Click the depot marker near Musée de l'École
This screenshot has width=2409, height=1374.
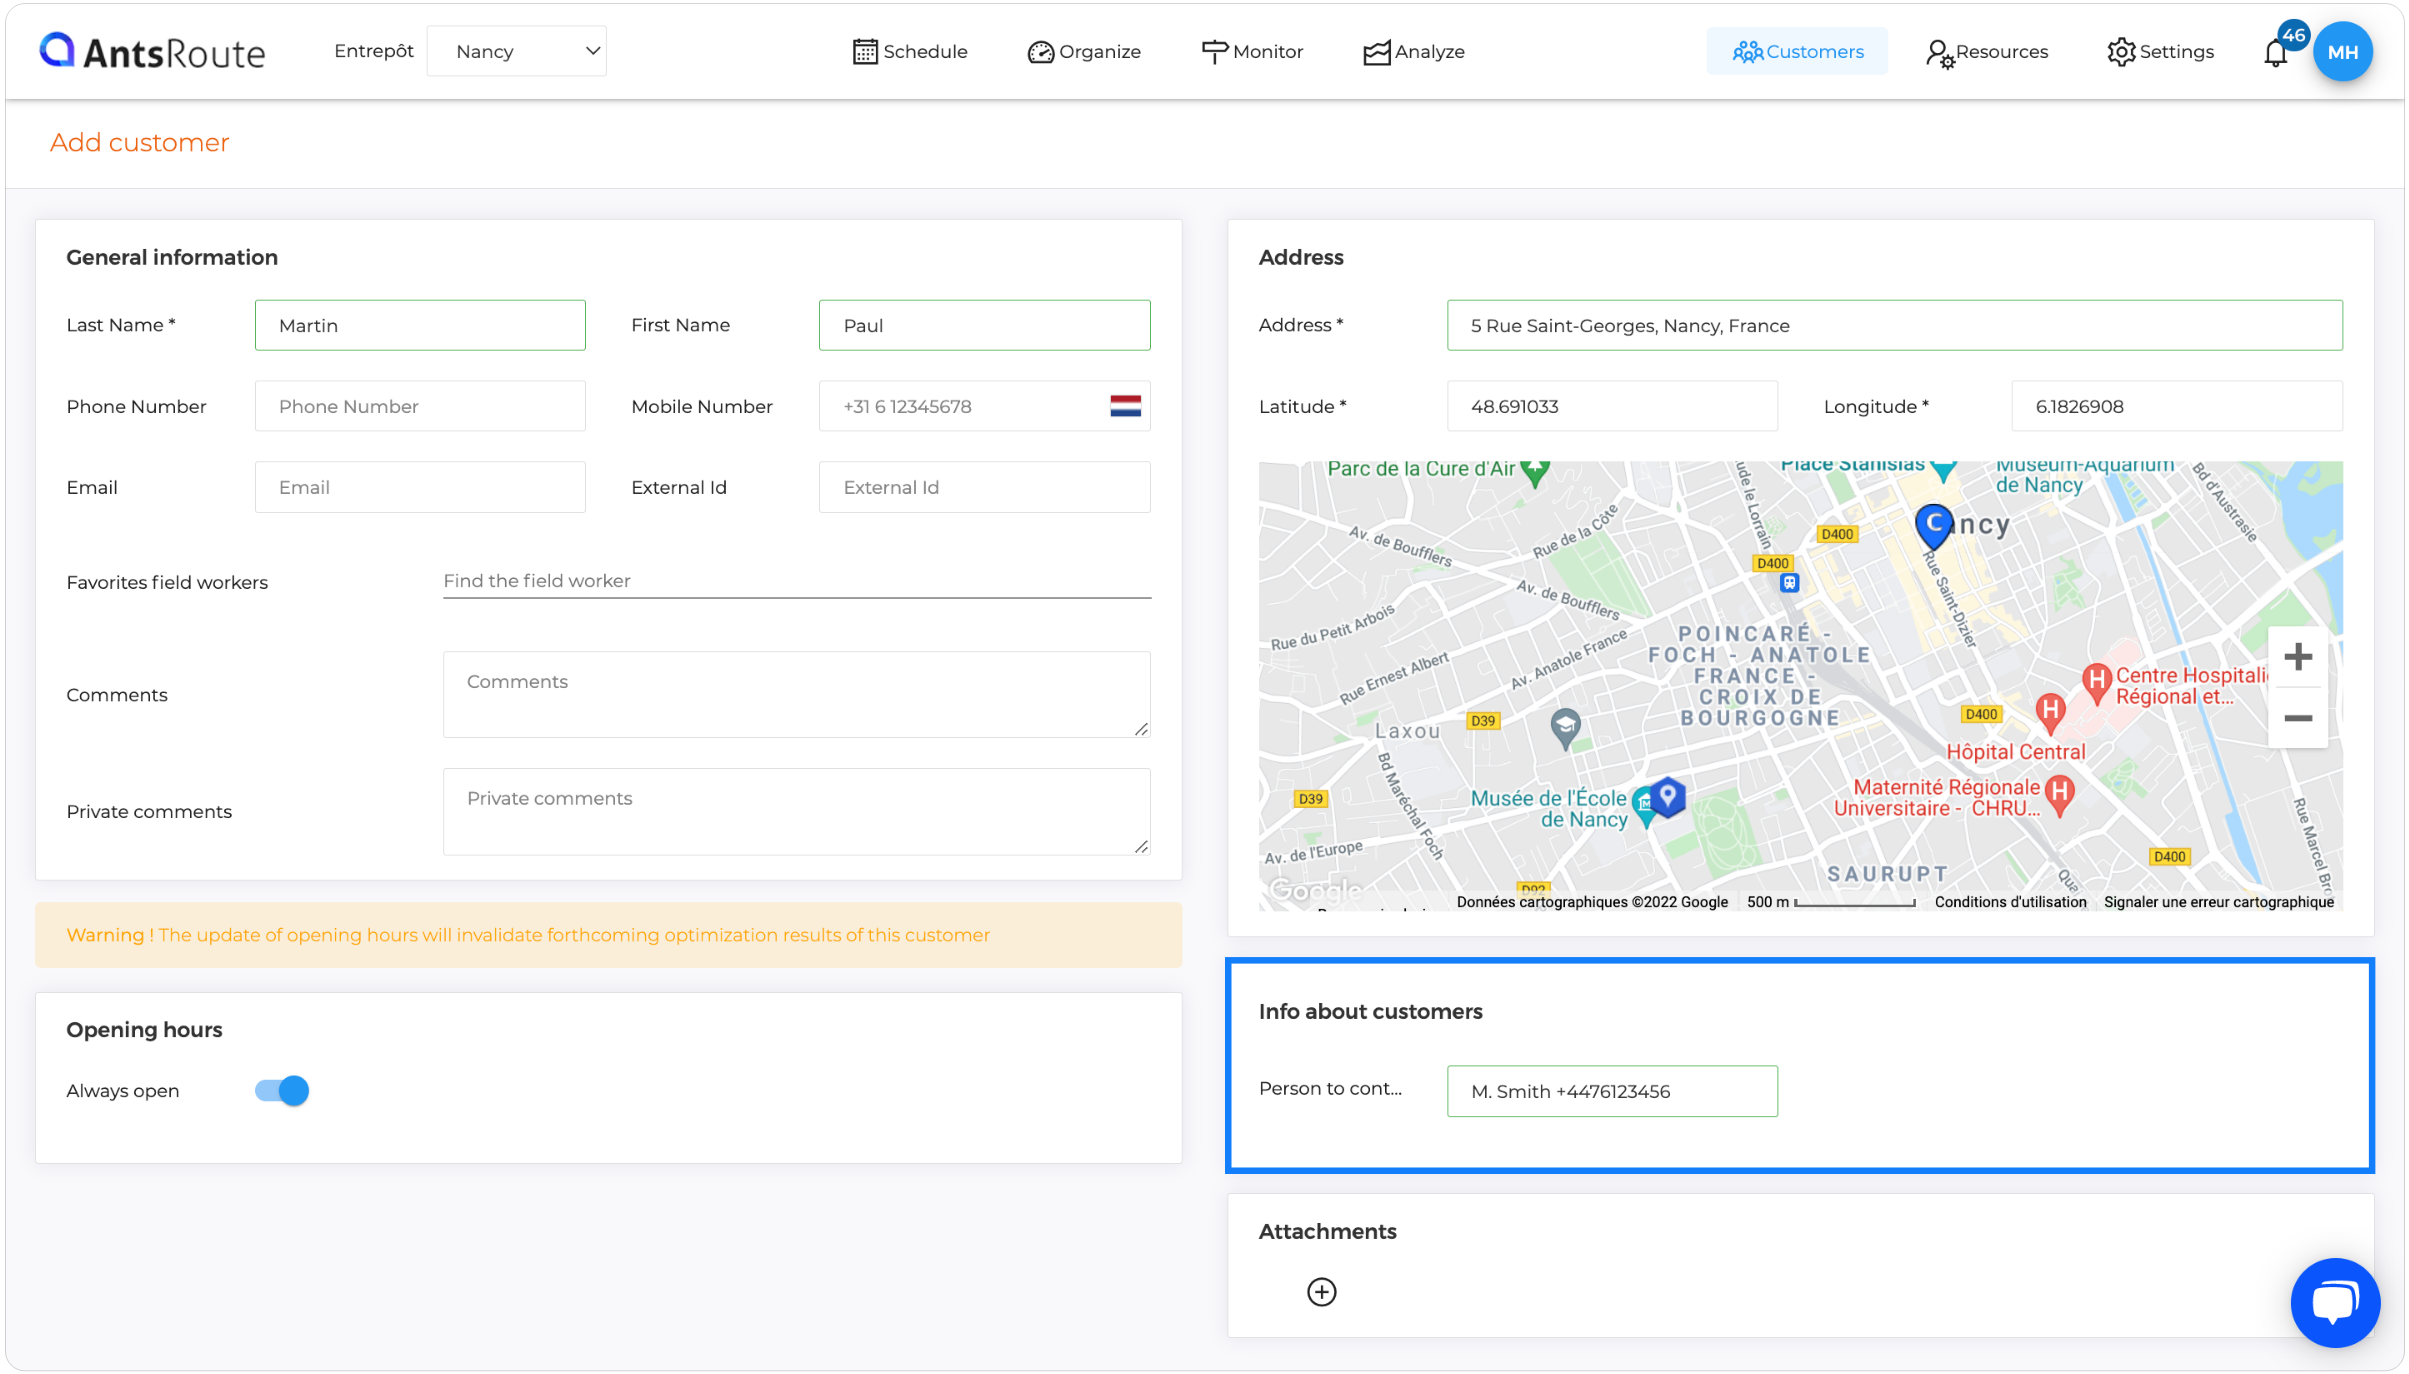(1667, 797)
